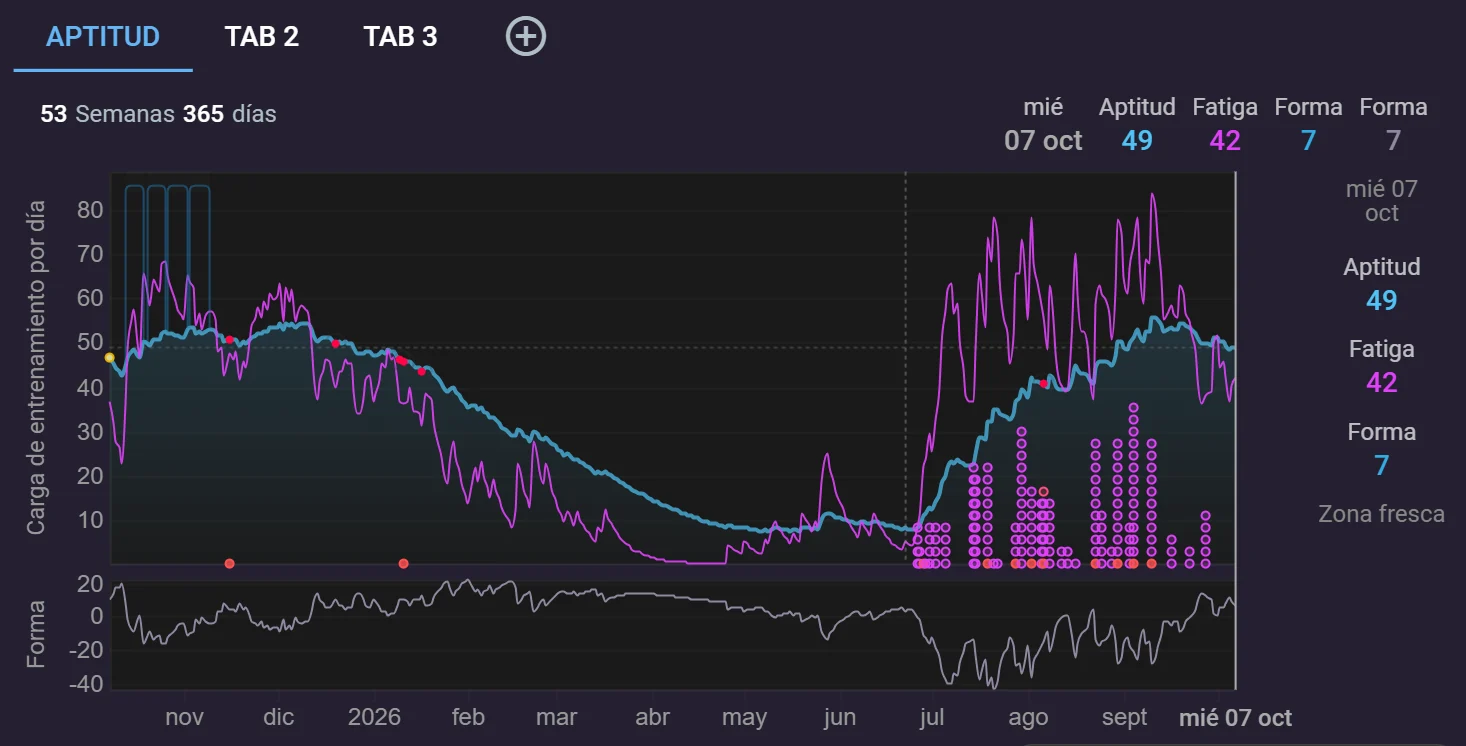
Task: Click the bold 'mié 07 oct' axis label
Action: pyautogui.click(x=1236, y=718)
